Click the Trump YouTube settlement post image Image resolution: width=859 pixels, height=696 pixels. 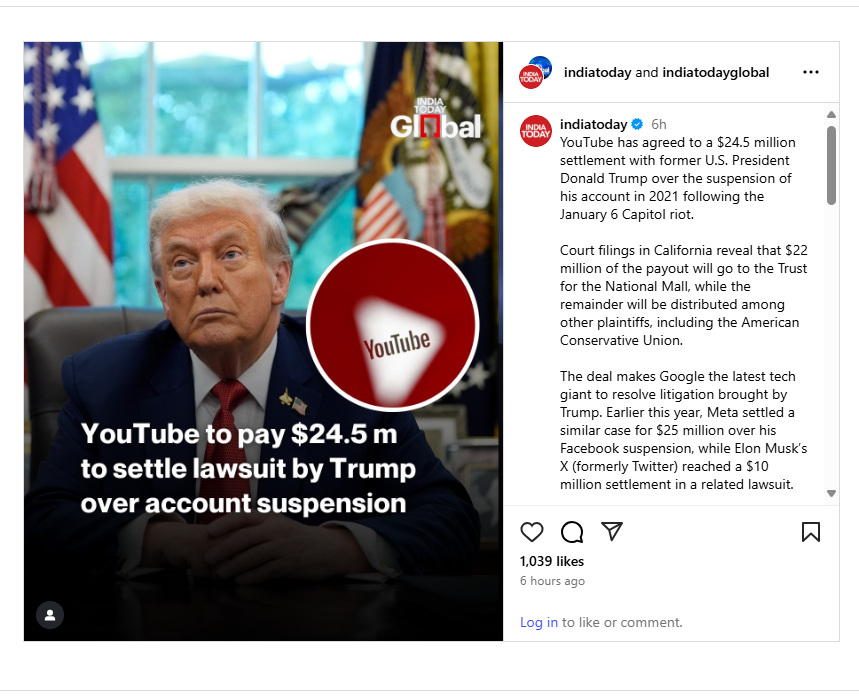coord(263,341)
